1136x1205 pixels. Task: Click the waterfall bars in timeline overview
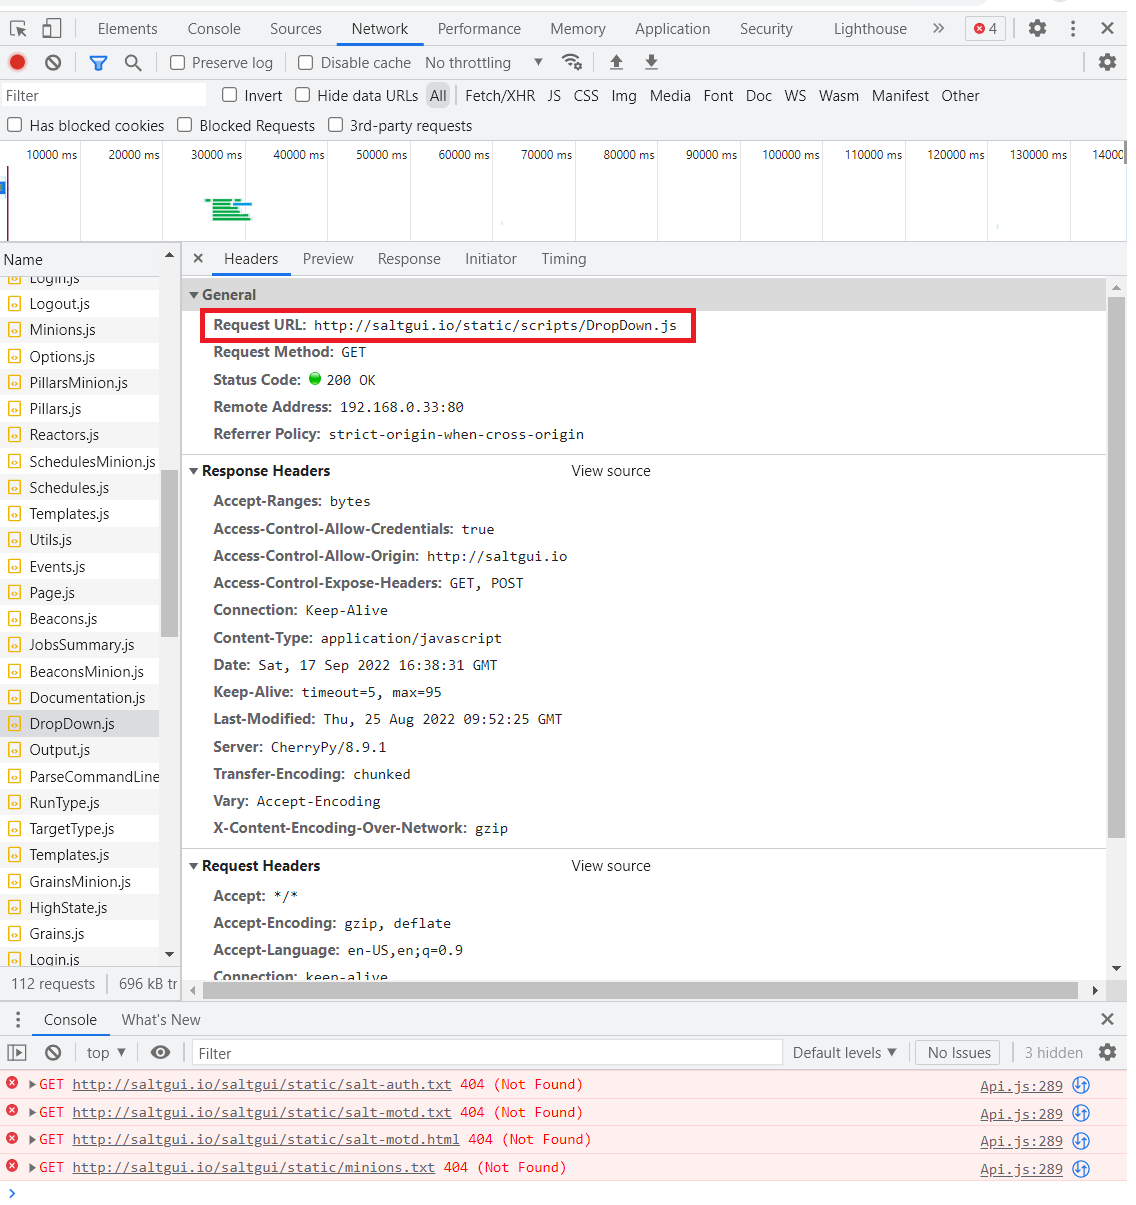coord(229,209)
